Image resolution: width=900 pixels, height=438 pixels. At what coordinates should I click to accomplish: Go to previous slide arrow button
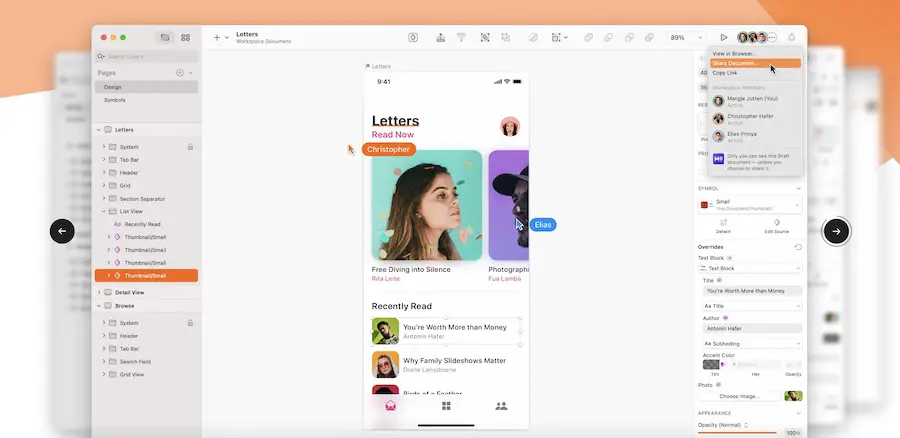click(x=62, y=231)
